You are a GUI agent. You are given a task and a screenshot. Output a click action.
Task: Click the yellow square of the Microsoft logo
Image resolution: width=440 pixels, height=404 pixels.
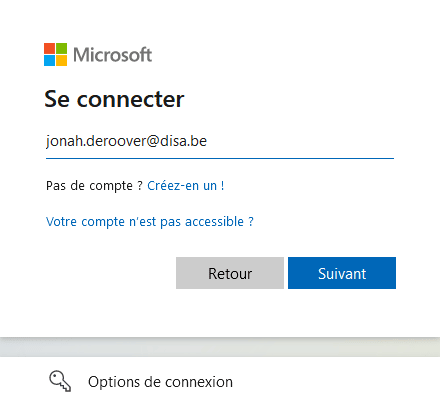(61, 60)
